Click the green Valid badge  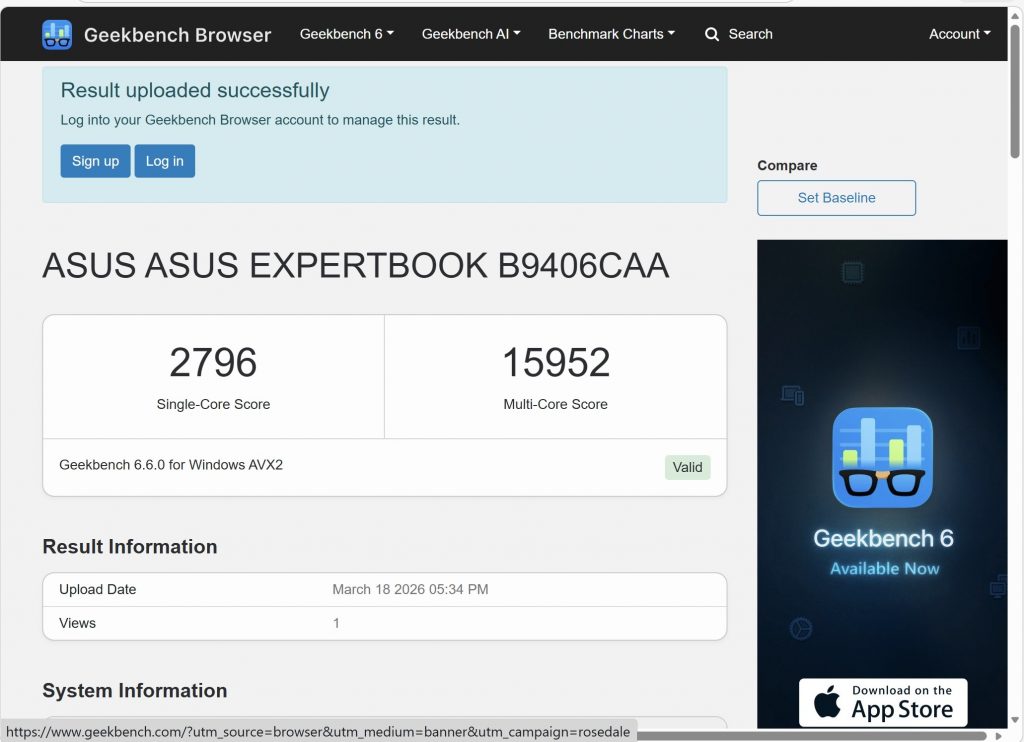687,467
